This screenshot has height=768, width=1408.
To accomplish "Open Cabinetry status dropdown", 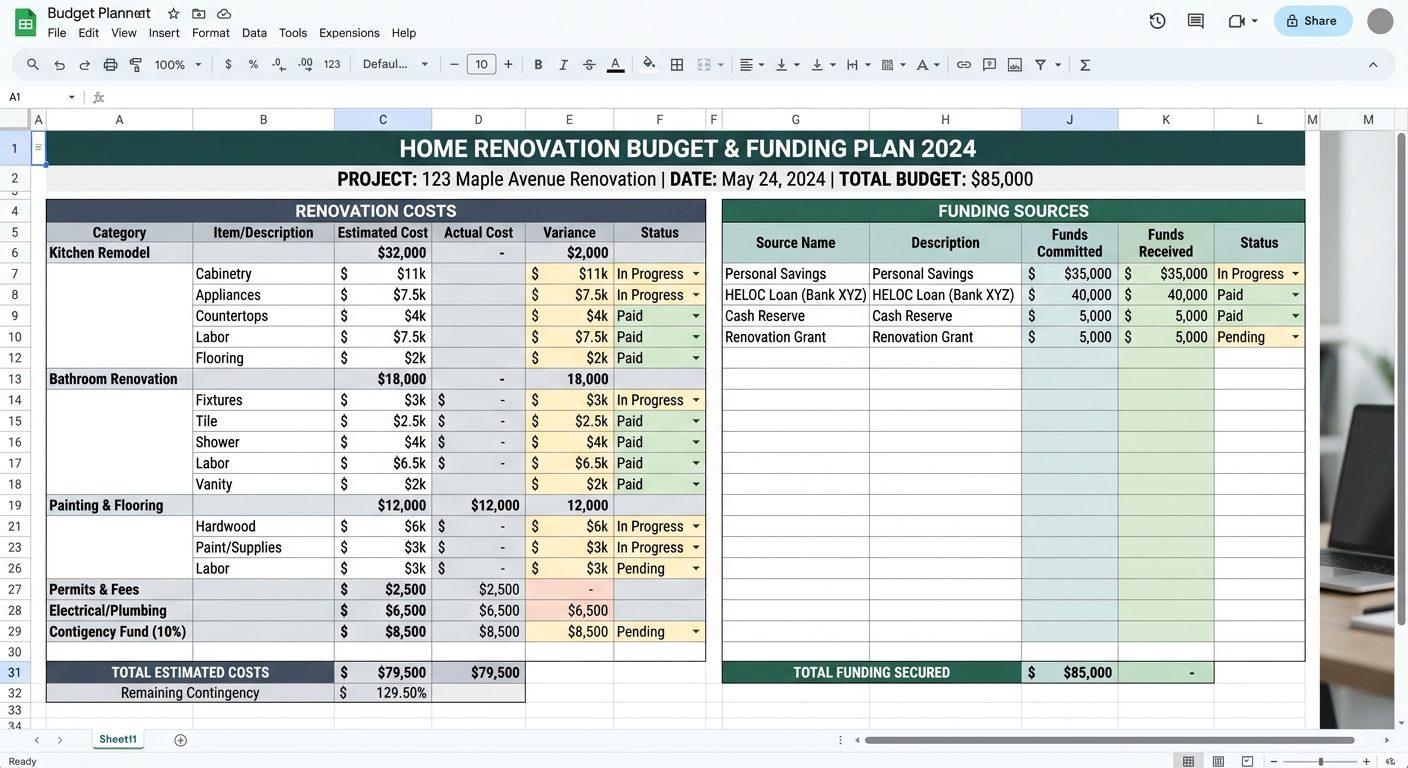I will [x=696, y=274].
